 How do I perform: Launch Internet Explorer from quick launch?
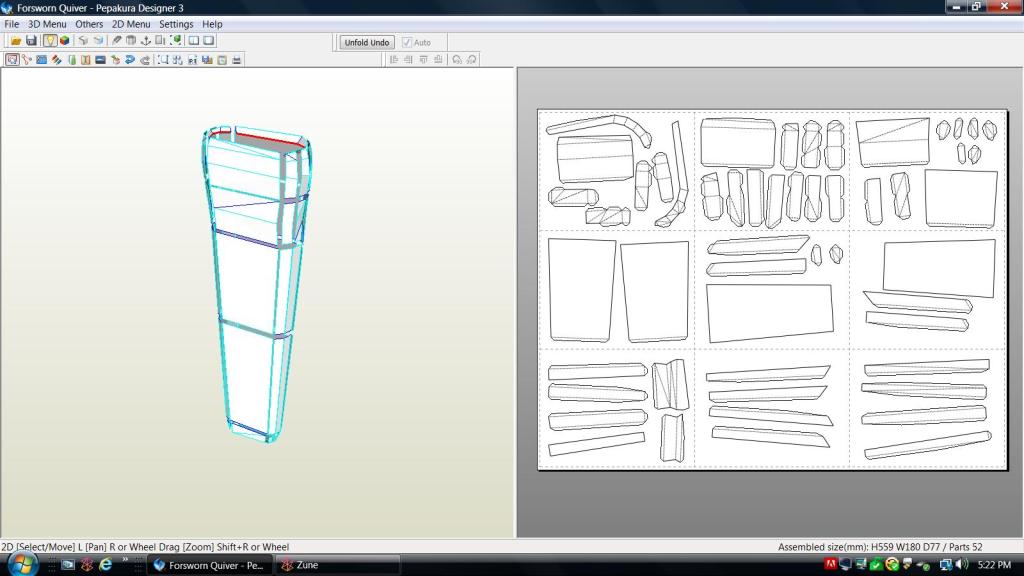(x=105, y=564)
